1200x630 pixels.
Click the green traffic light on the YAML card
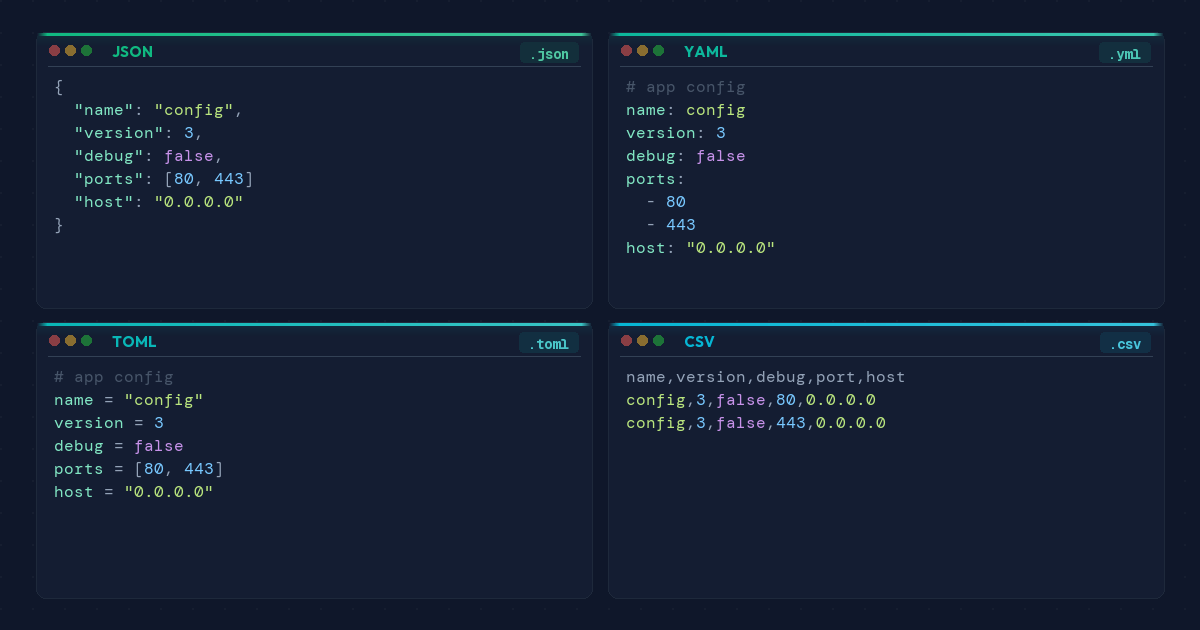point(659,50)
